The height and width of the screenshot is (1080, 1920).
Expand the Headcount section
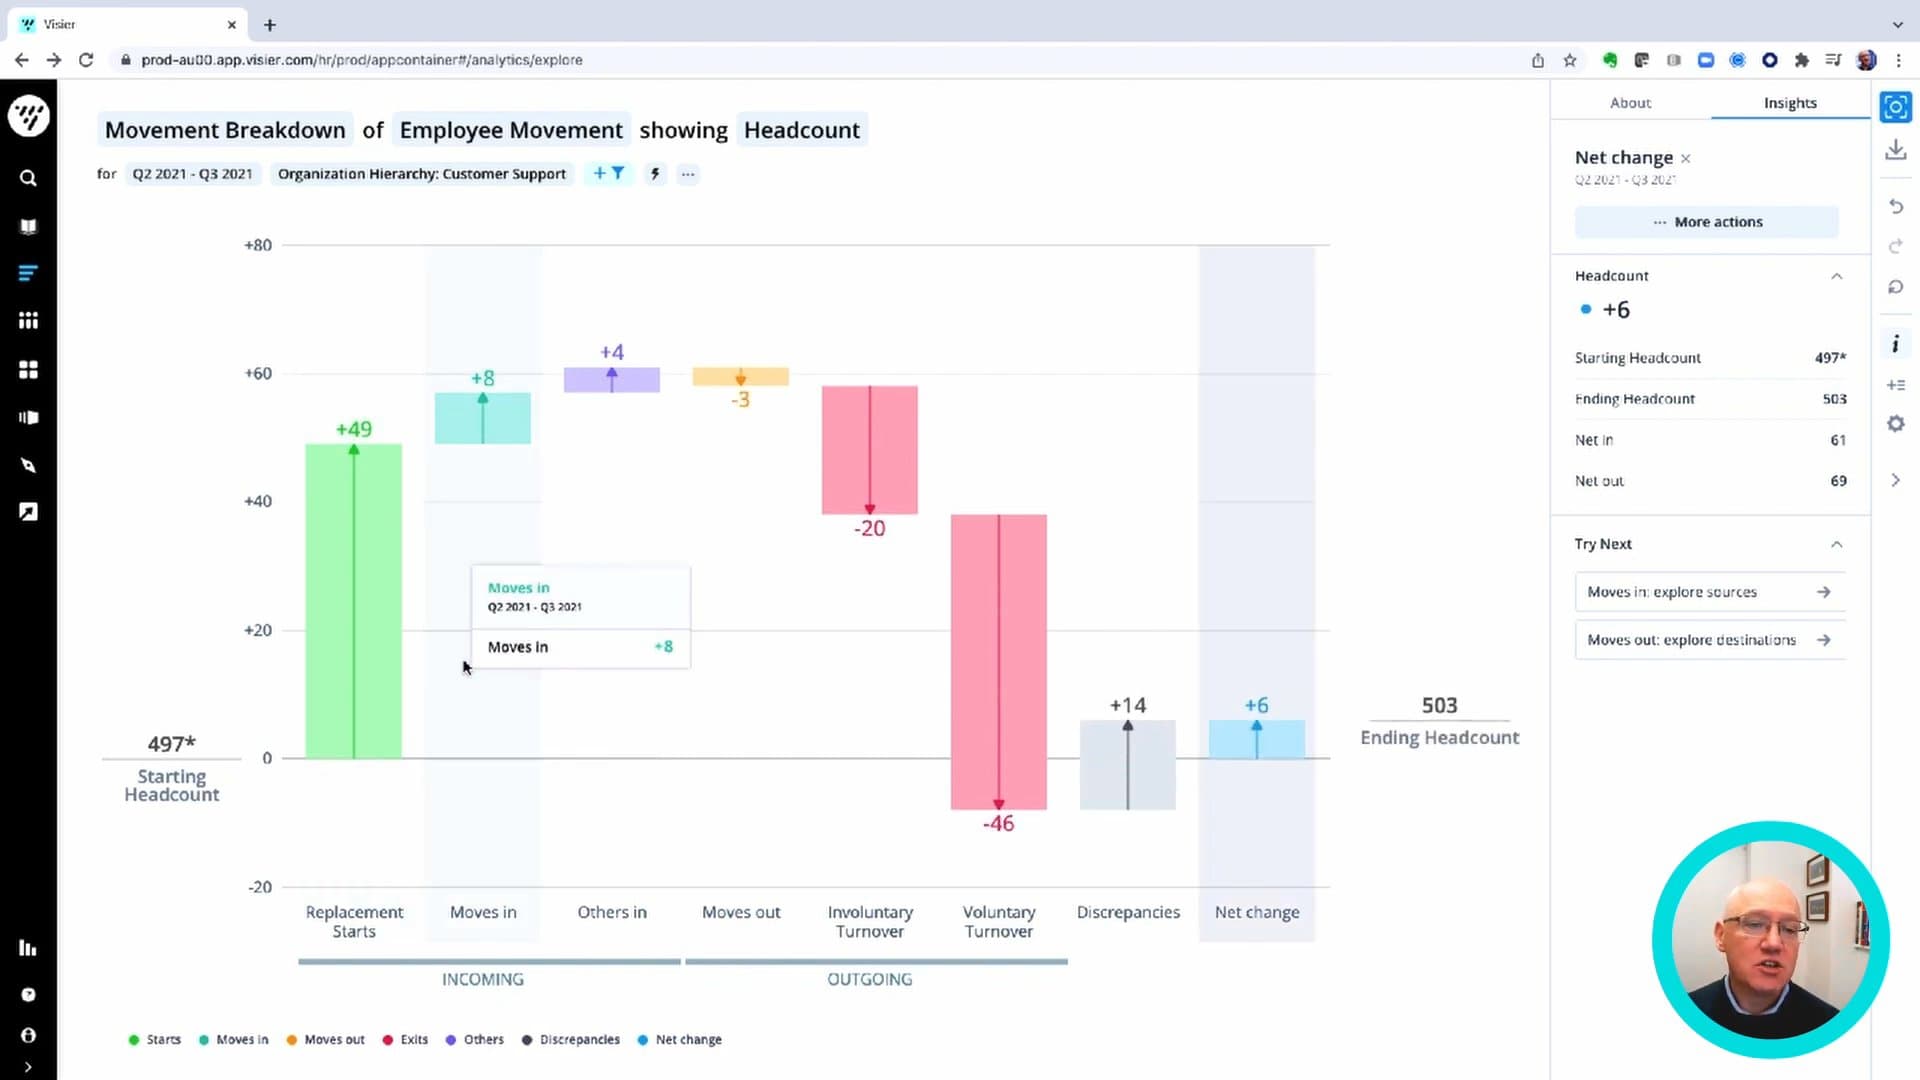point(1838,274)
